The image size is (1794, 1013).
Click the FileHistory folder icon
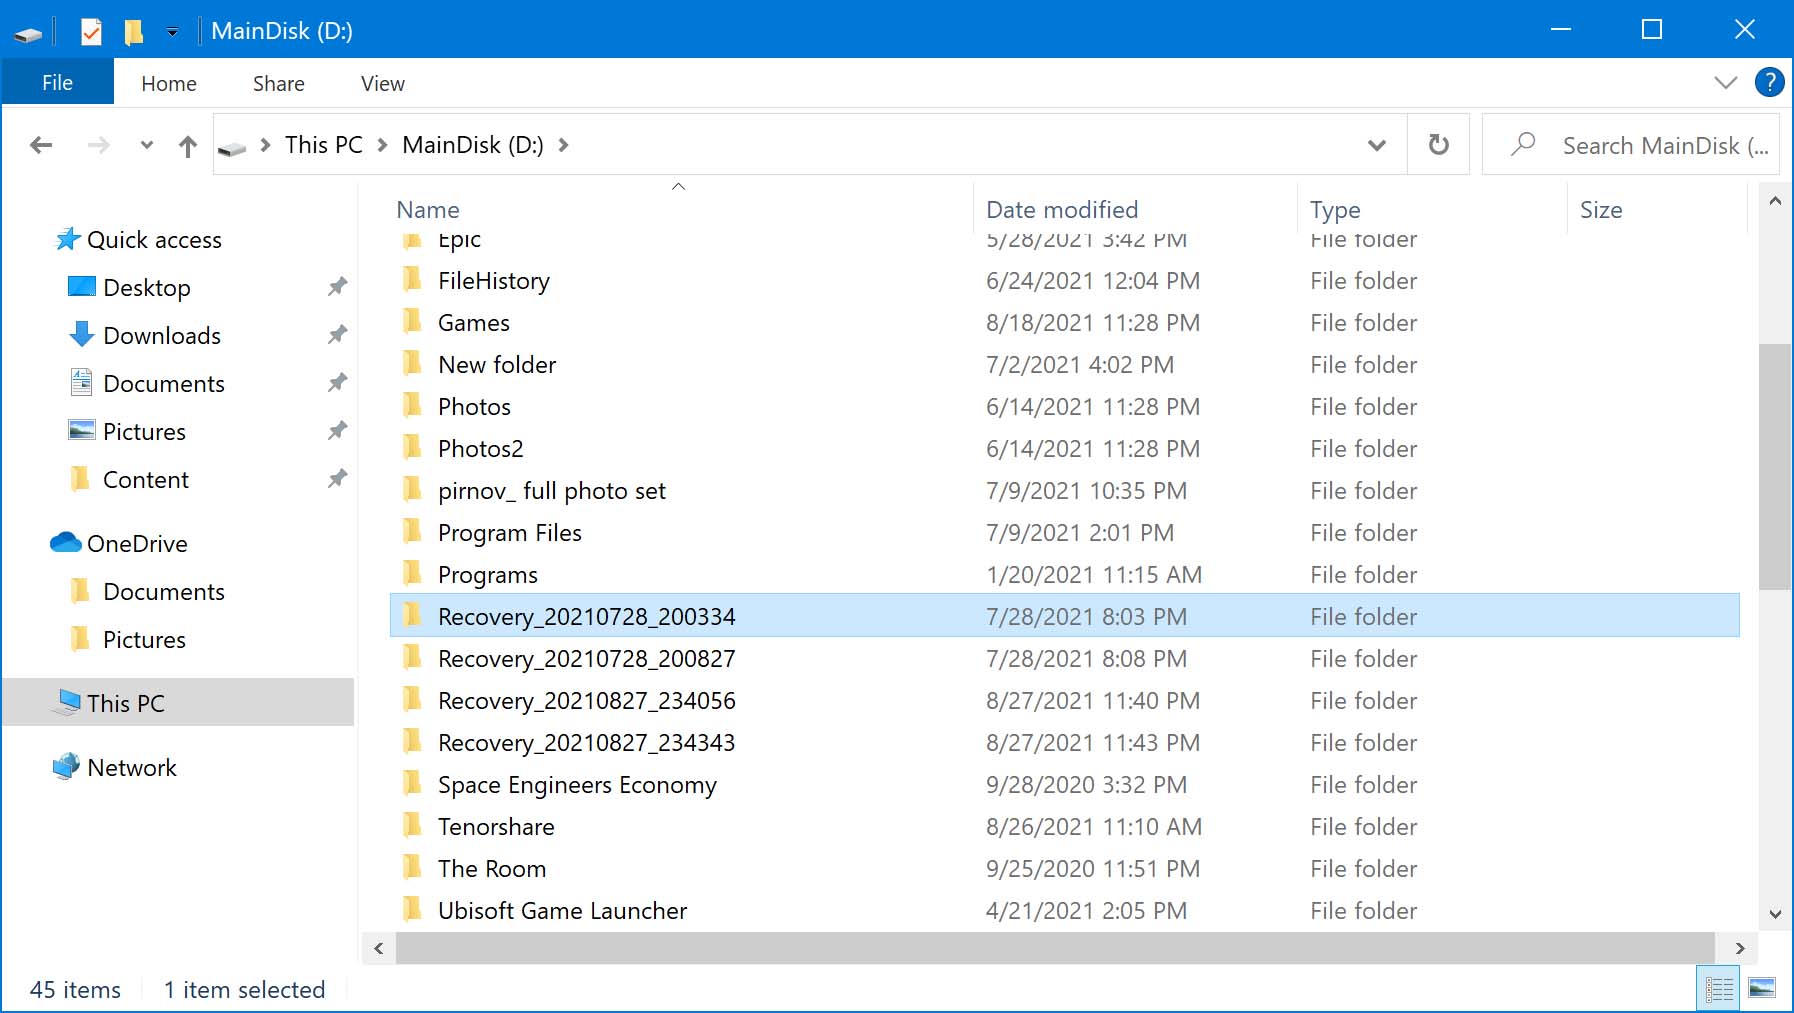tap(412, 279)
